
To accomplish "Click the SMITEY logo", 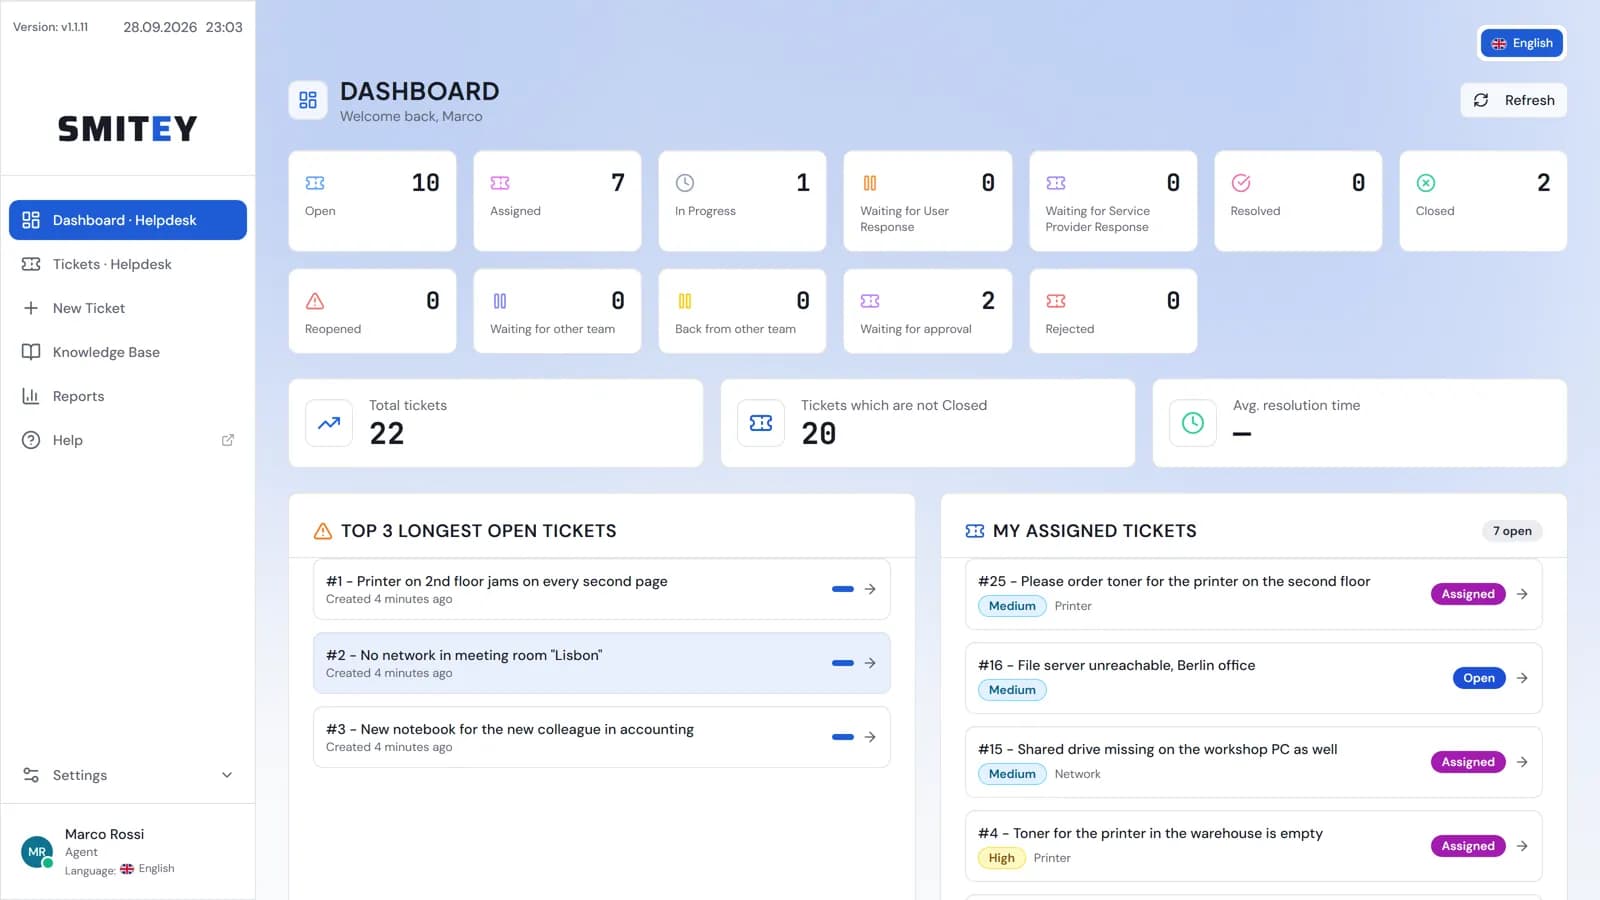I will (x=128, y=128).
